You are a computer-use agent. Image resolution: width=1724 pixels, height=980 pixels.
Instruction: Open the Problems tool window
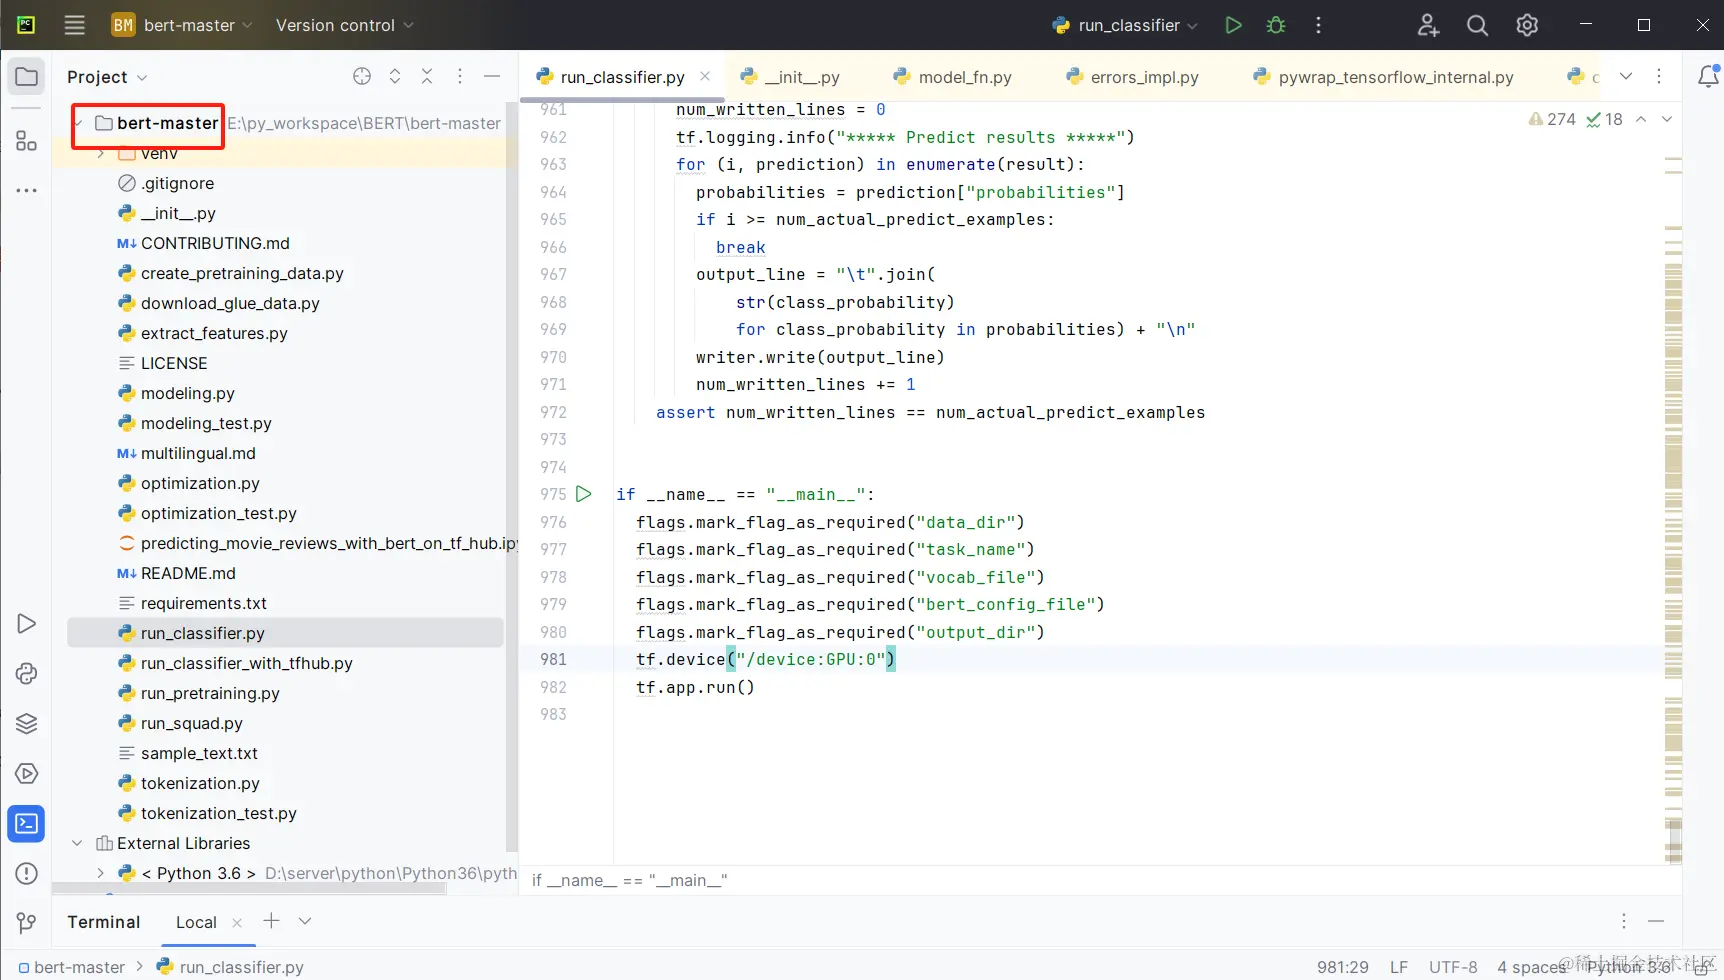coord(27,874)
